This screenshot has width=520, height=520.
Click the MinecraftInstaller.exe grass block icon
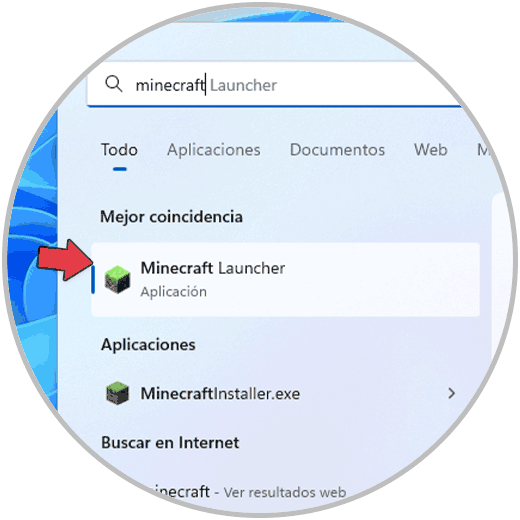click(x=117, y=393)
